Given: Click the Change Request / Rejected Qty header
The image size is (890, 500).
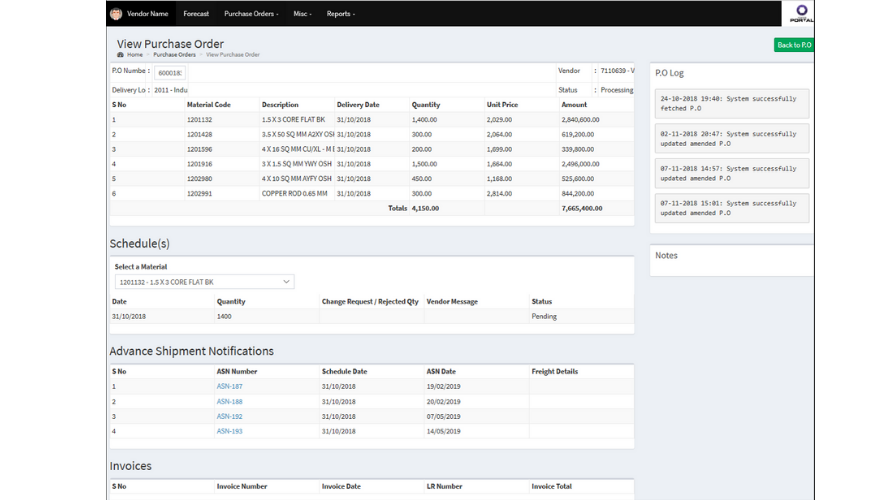Looking at the screenshot, I should coord(370,302).
